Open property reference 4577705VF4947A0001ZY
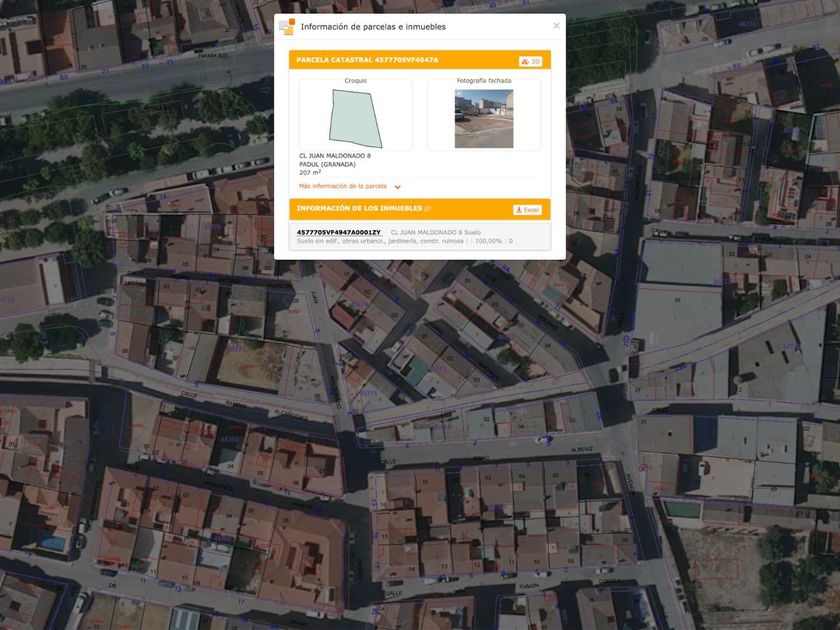 (x=339, y=232)
